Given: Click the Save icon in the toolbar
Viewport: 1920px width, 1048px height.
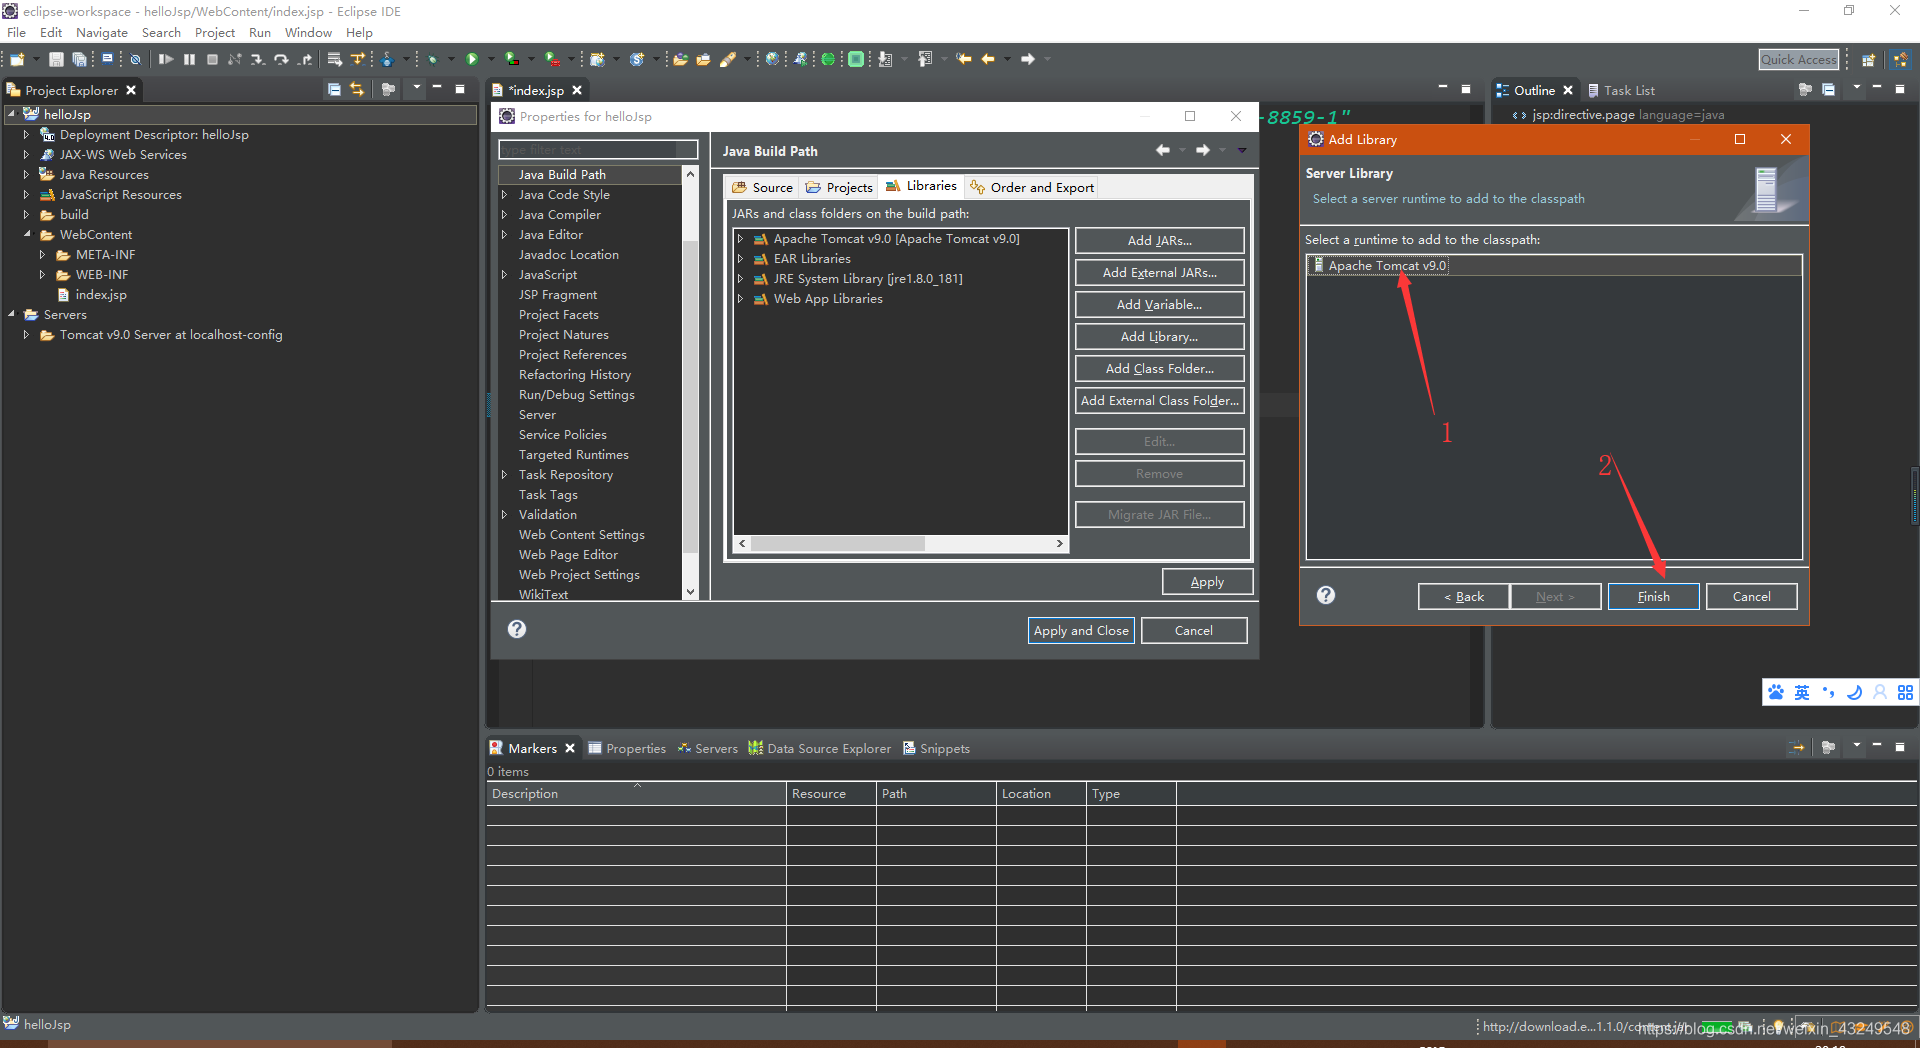Looking at the screenshot, I should pos(56,60).
